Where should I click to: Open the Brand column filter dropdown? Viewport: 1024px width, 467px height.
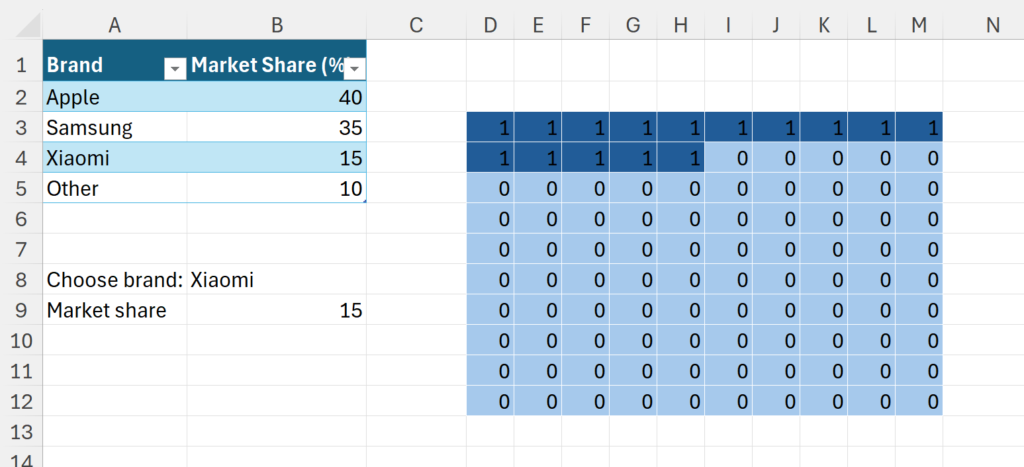[x=175, y=67]
